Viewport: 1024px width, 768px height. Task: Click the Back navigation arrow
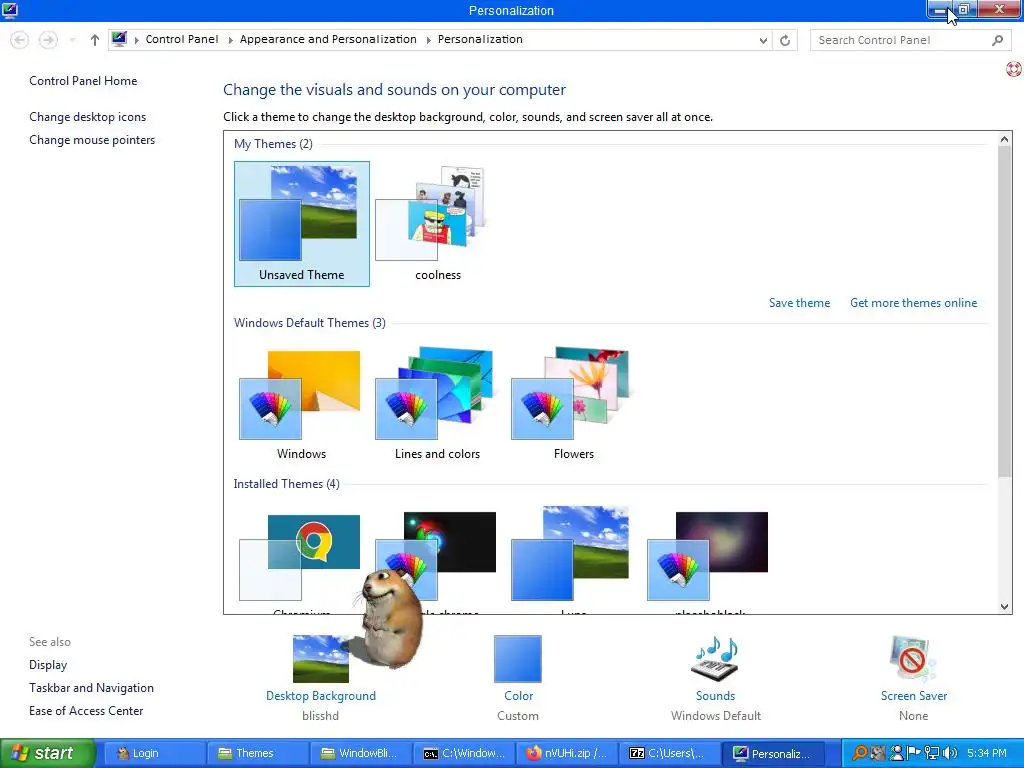[x=20, y=40]
